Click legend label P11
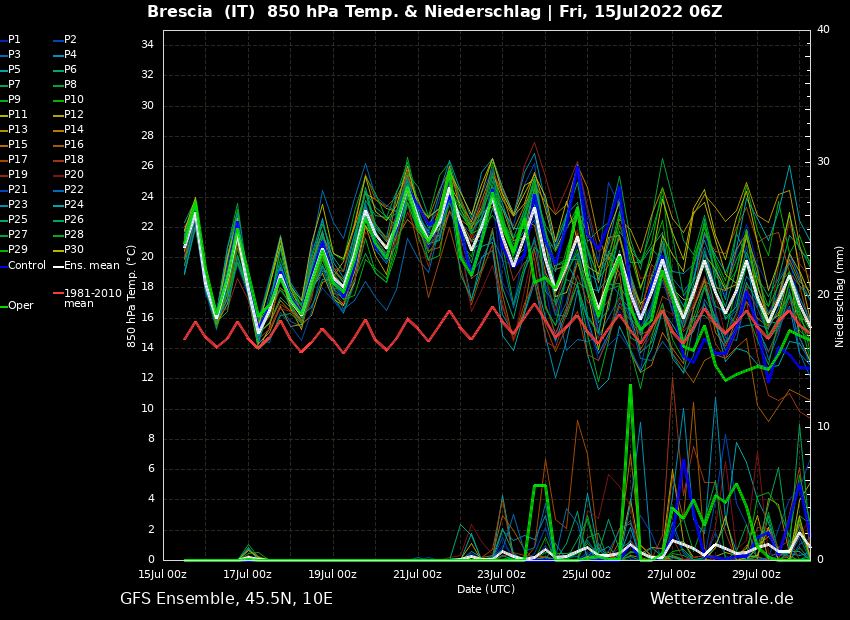The height and width of the screenshot is (620, 850). tap(17, 114)
